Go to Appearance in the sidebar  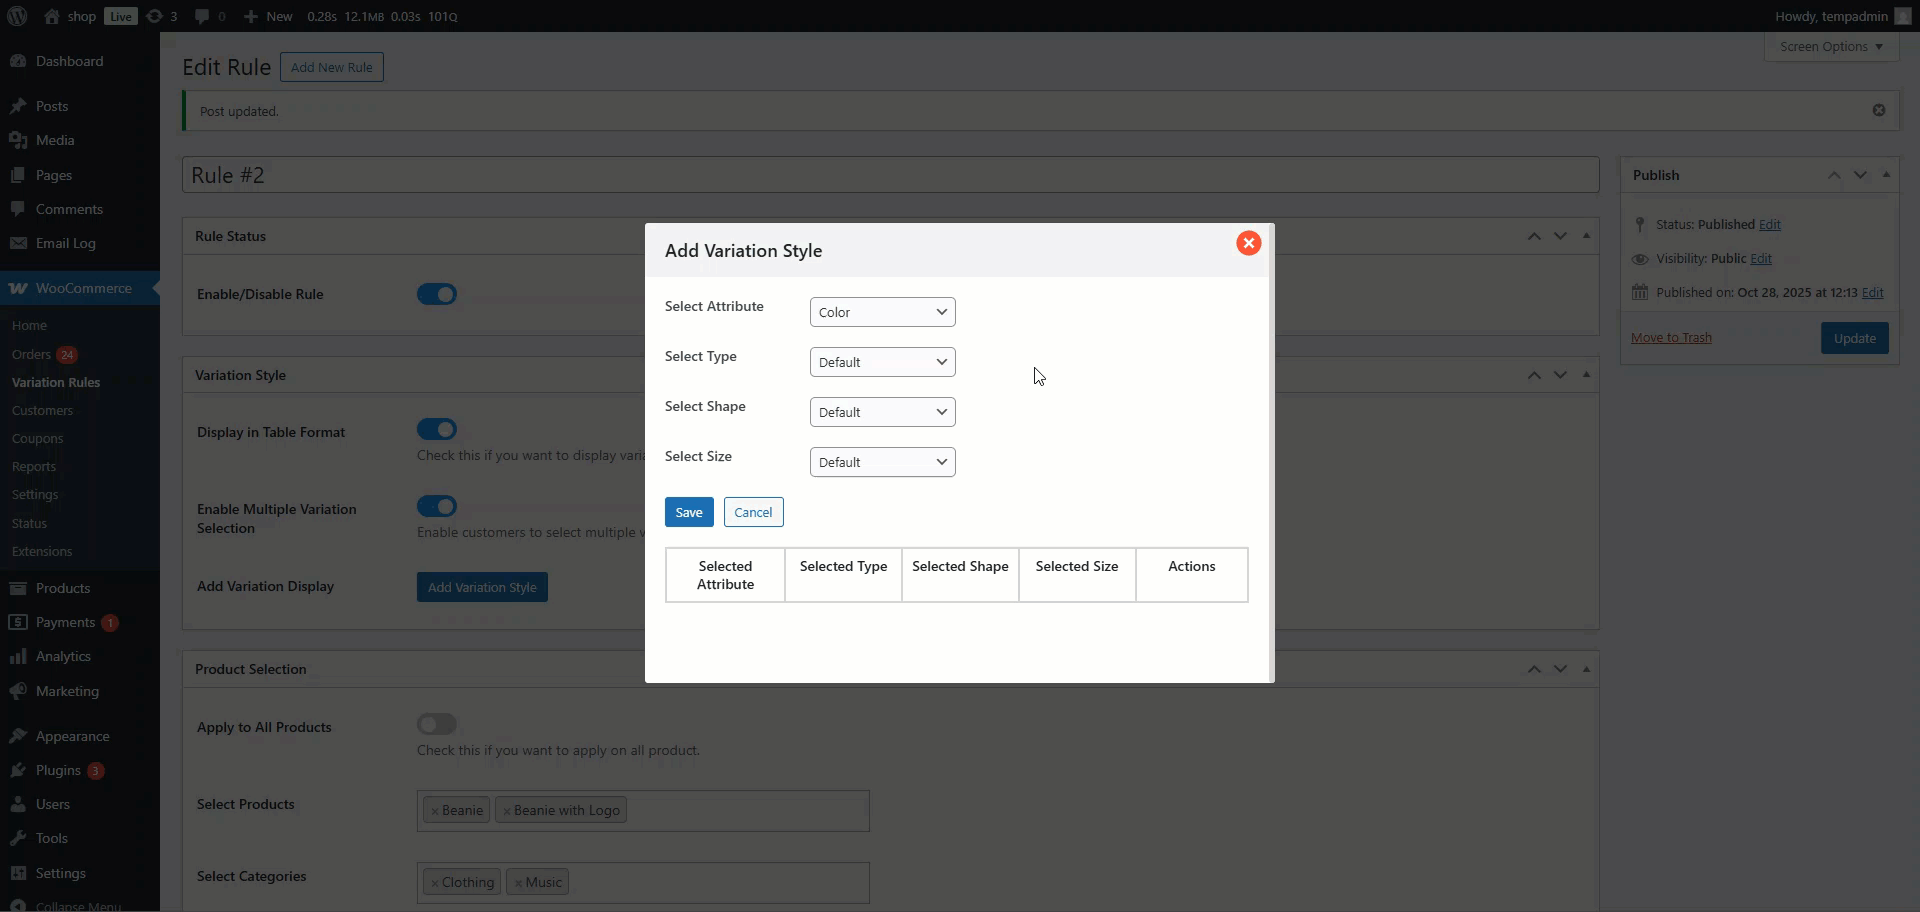click(x=72, y=736)
